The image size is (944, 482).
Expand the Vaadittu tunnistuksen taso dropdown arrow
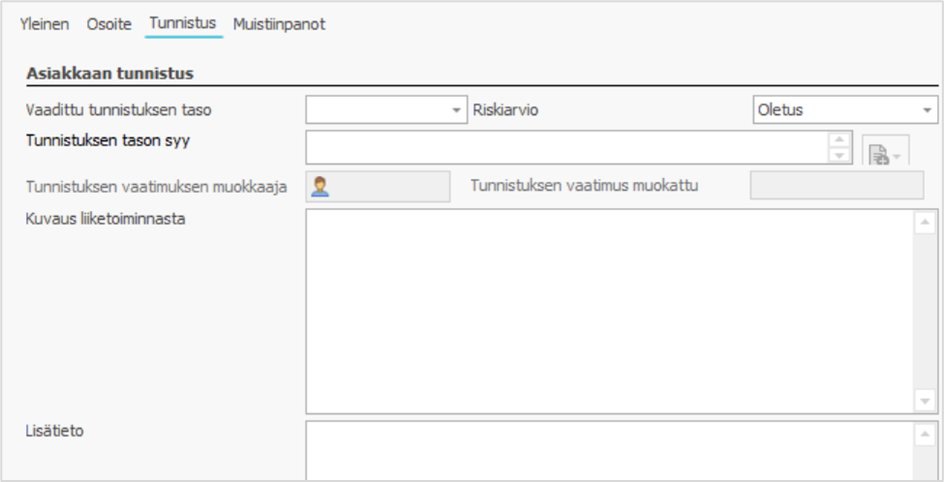[457, 110]
